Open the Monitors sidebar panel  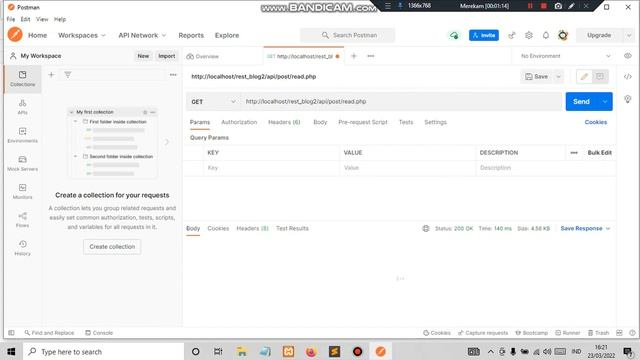pyautogui.click(x=22, y=191)
